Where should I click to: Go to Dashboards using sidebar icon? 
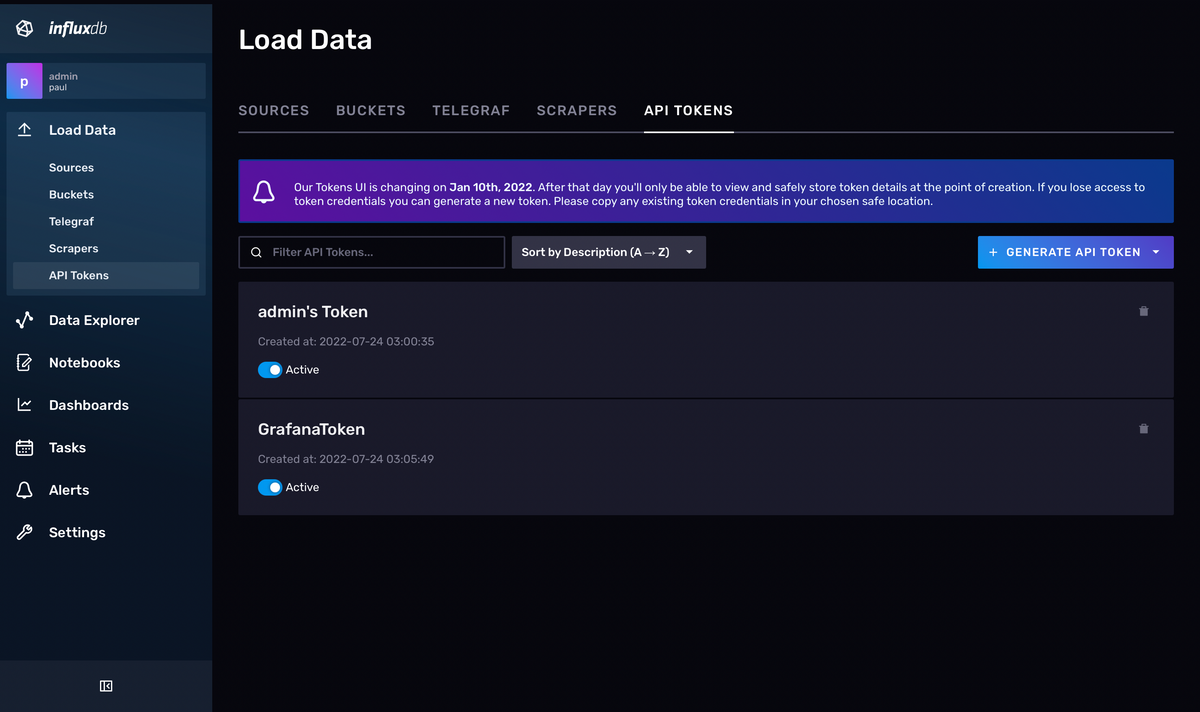pyautogui.click(x=25, y=405)
